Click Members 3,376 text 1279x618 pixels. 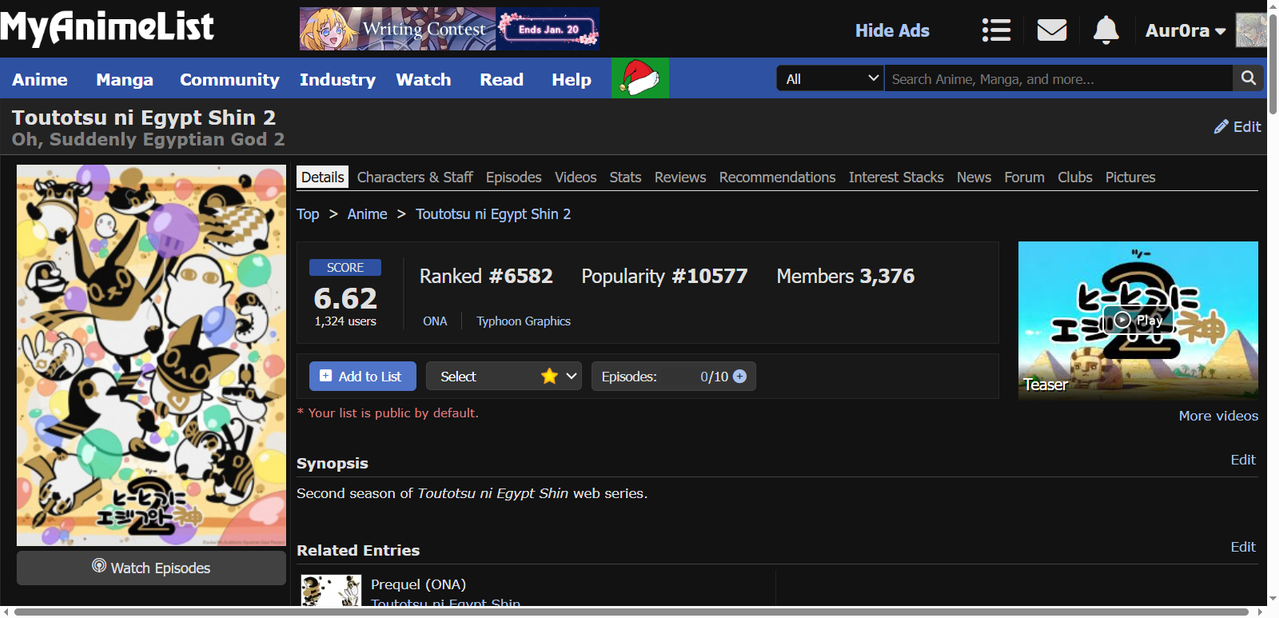coord(846,276)
